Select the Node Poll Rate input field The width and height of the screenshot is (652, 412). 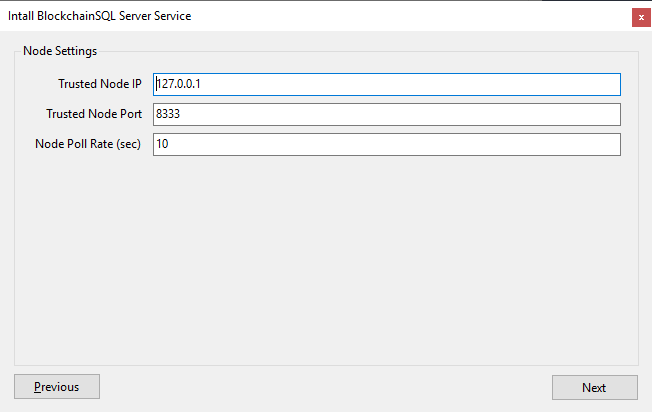[x=387, y=144]
